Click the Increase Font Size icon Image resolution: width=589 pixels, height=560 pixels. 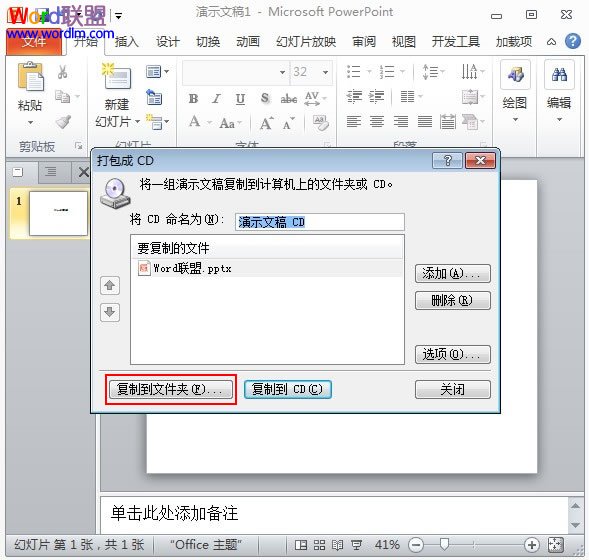pyautogui.click(x=266, y=123)
